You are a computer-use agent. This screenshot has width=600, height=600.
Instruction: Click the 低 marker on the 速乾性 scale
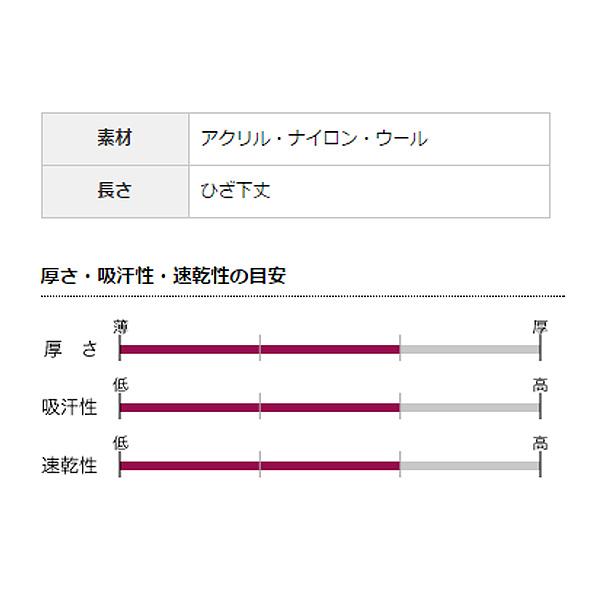point(121,443)
